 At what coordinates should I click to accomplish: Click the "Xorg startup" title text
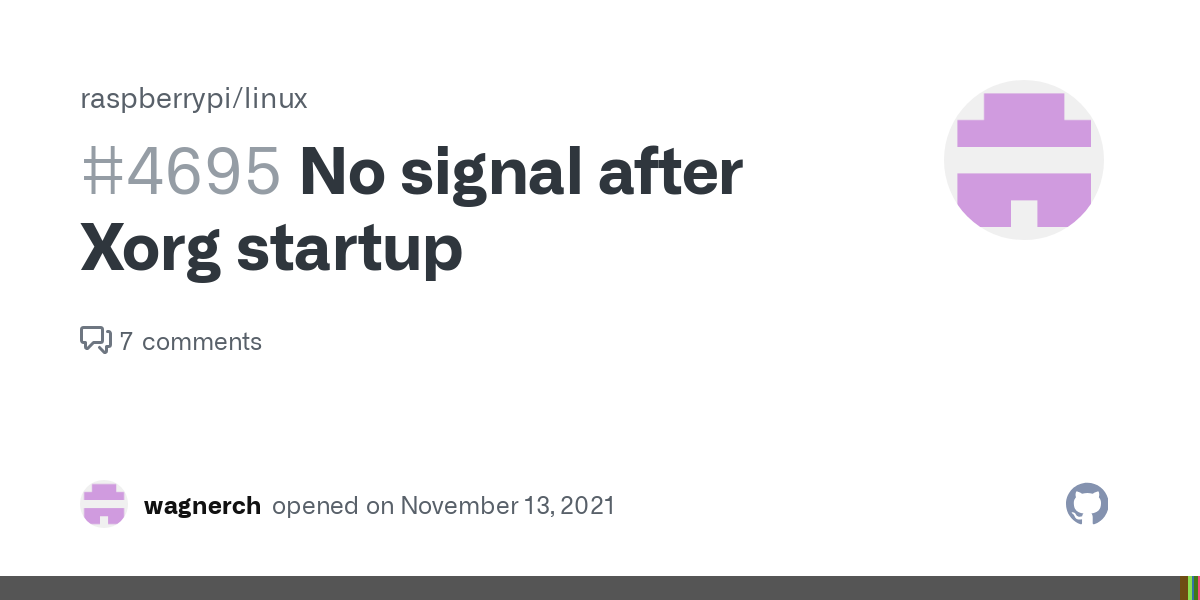click(271, 248)
